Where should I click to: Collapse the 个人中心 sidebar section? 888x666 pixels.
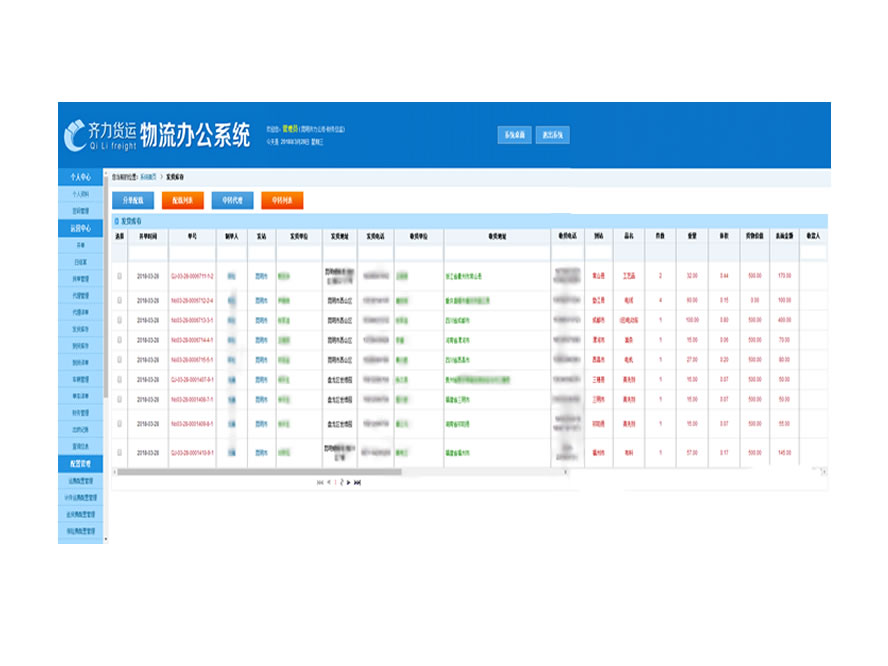[80, 177]
